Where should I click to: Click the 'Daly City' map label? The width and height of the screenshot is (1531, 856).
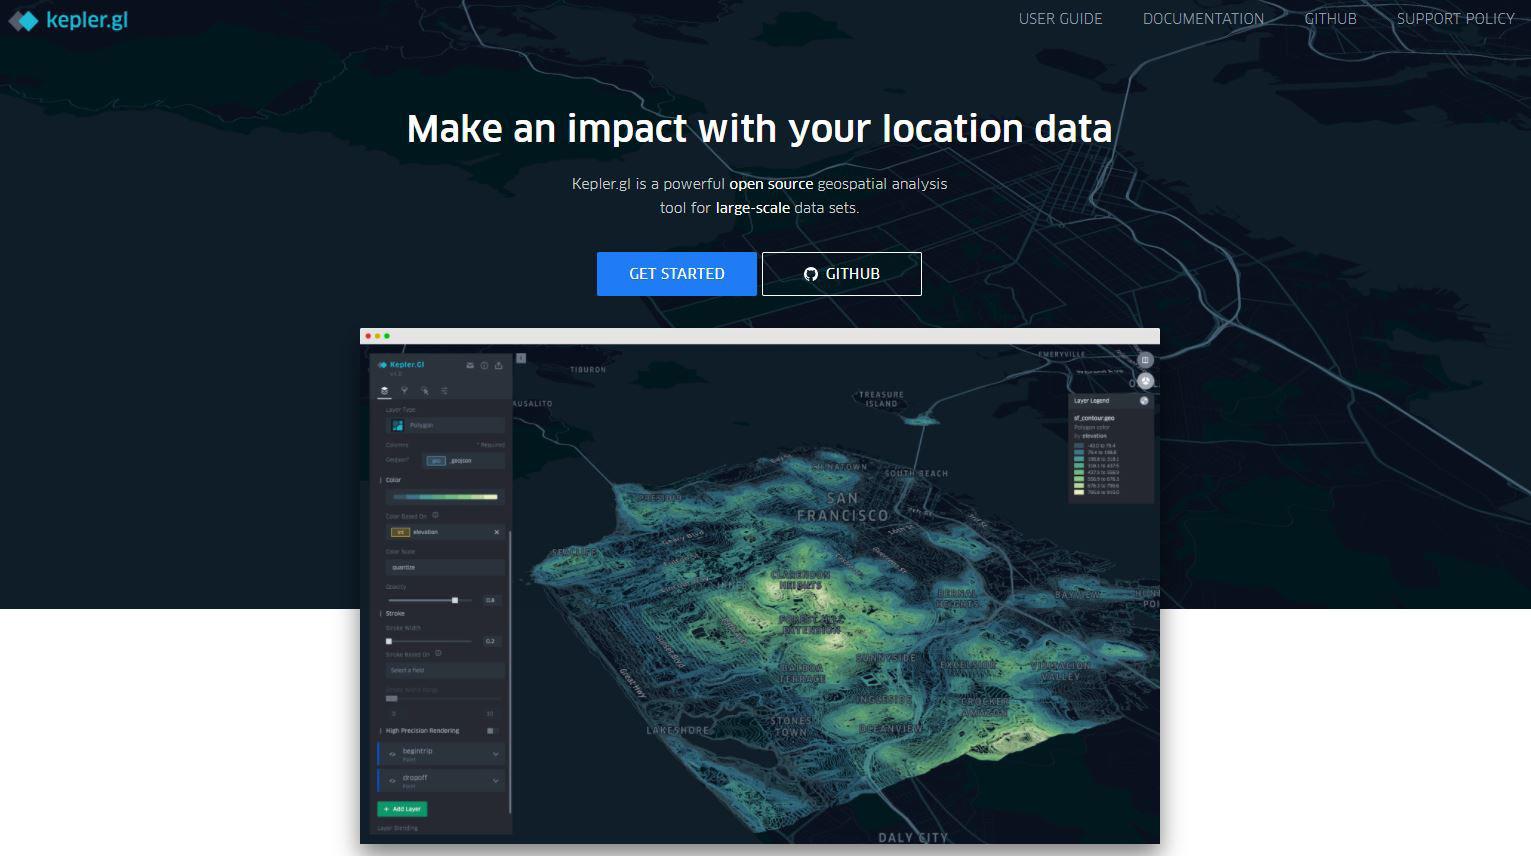912,837
